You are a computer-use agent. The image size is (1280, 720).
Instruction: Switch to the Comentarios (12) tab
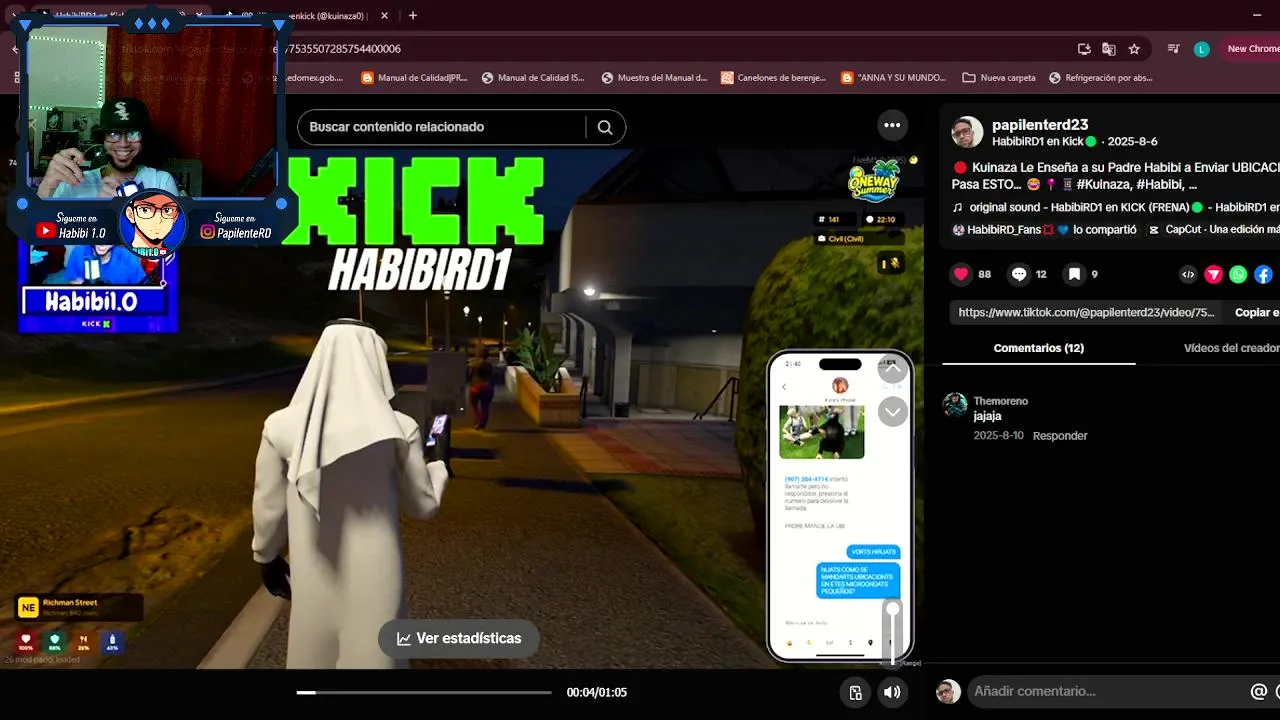click(x=1038, y=348)
